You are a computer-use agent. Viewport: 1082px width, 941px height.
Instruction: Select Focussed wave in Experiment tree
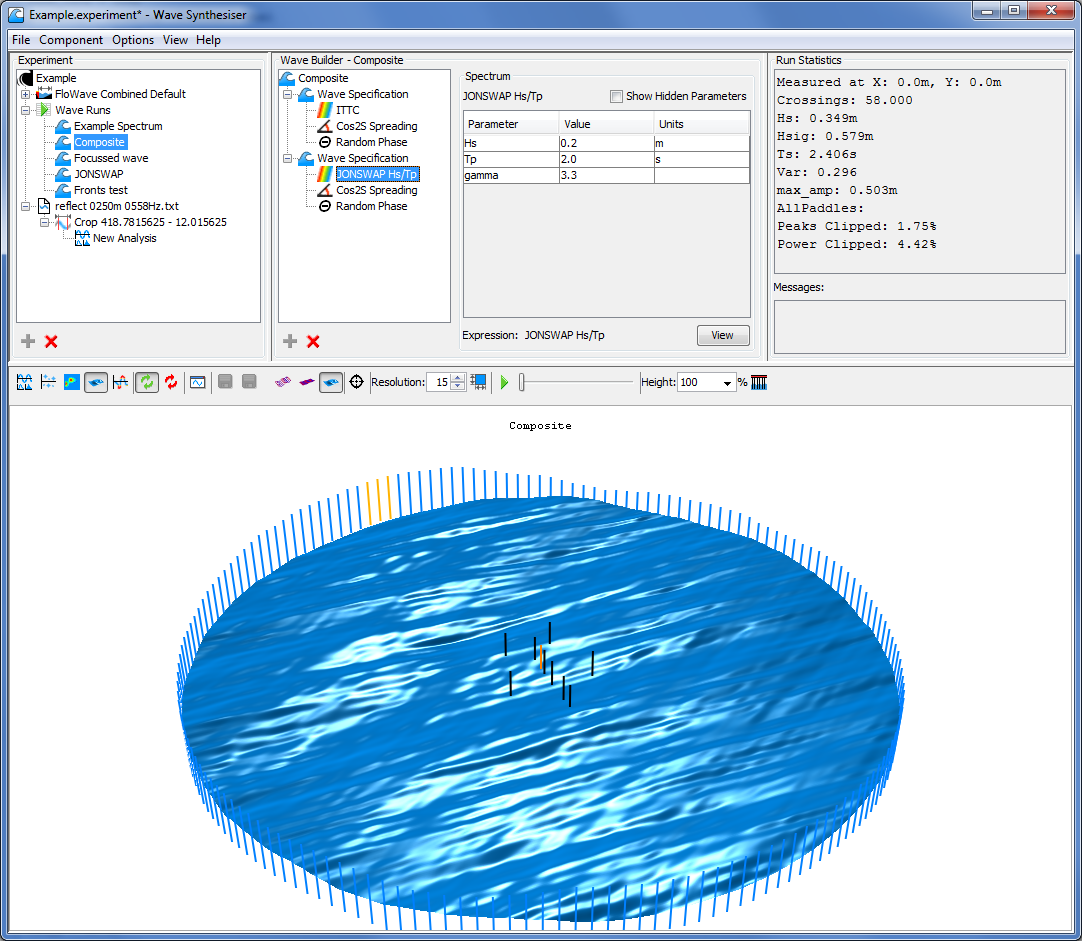(x=111, y=158)
